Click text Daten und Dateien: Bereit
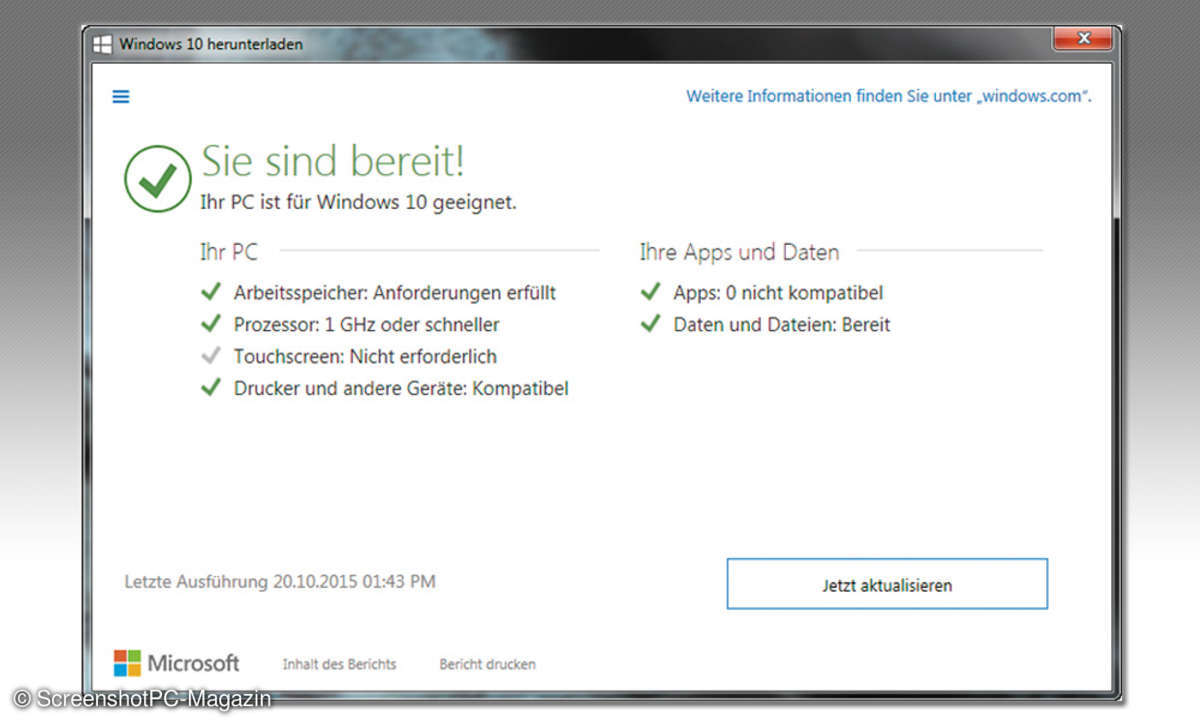 coord(782,325)
